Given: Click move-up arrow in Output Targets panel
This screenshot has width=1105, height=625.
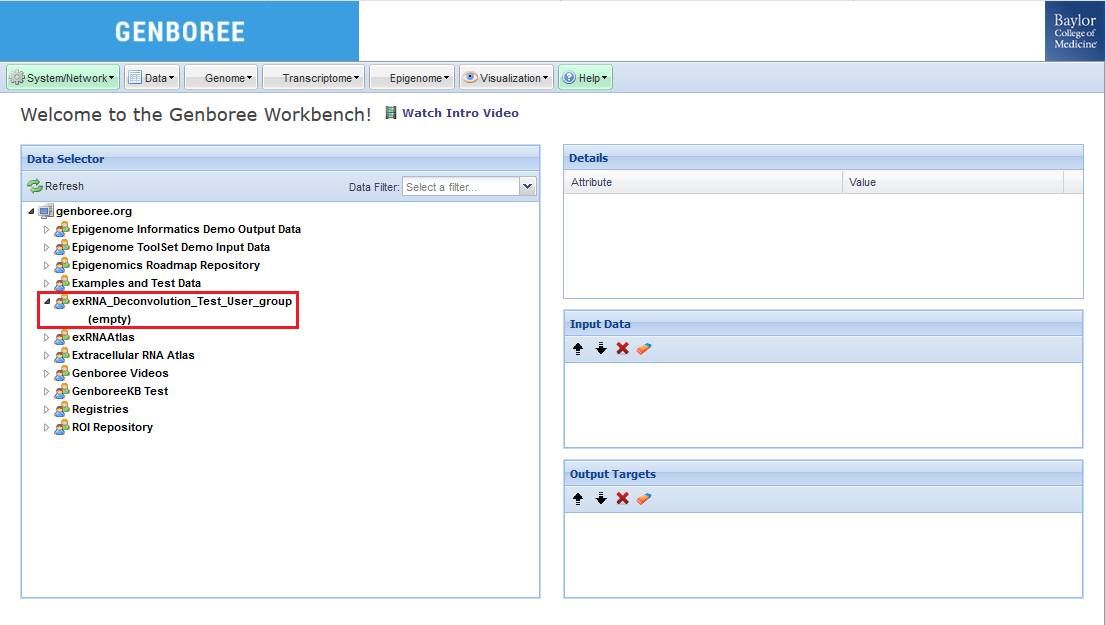Looking at the screenshot, I should coord(578,499).
